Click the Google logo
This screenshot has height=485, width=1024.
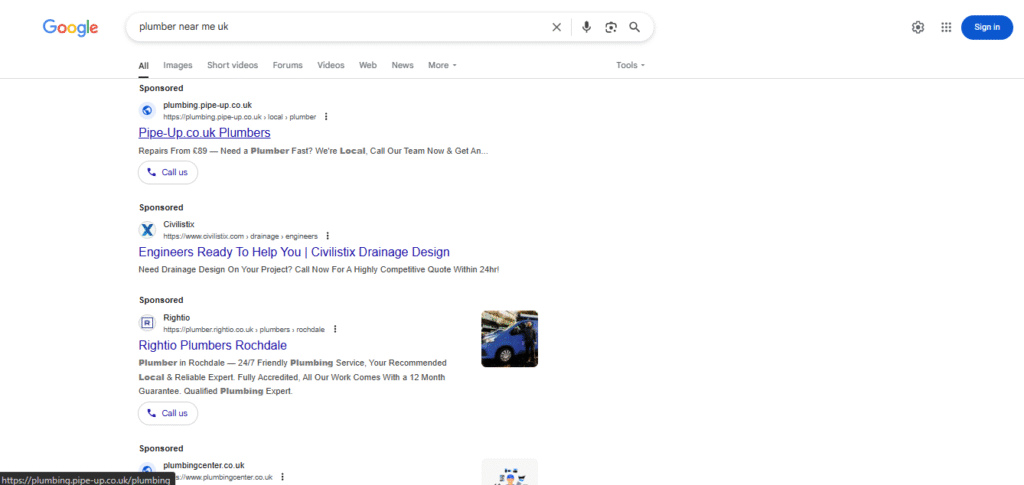[x=71, y=27]
